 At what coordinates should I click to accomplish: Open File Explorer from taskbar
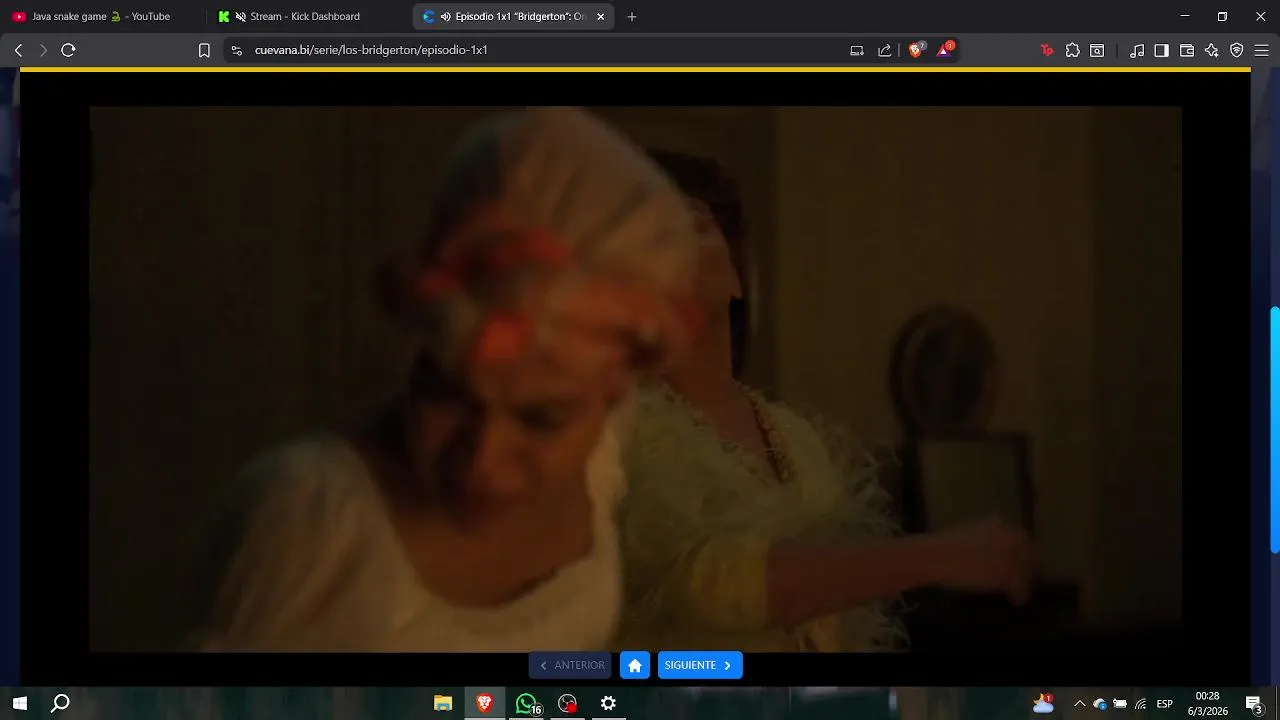[443, 703]
